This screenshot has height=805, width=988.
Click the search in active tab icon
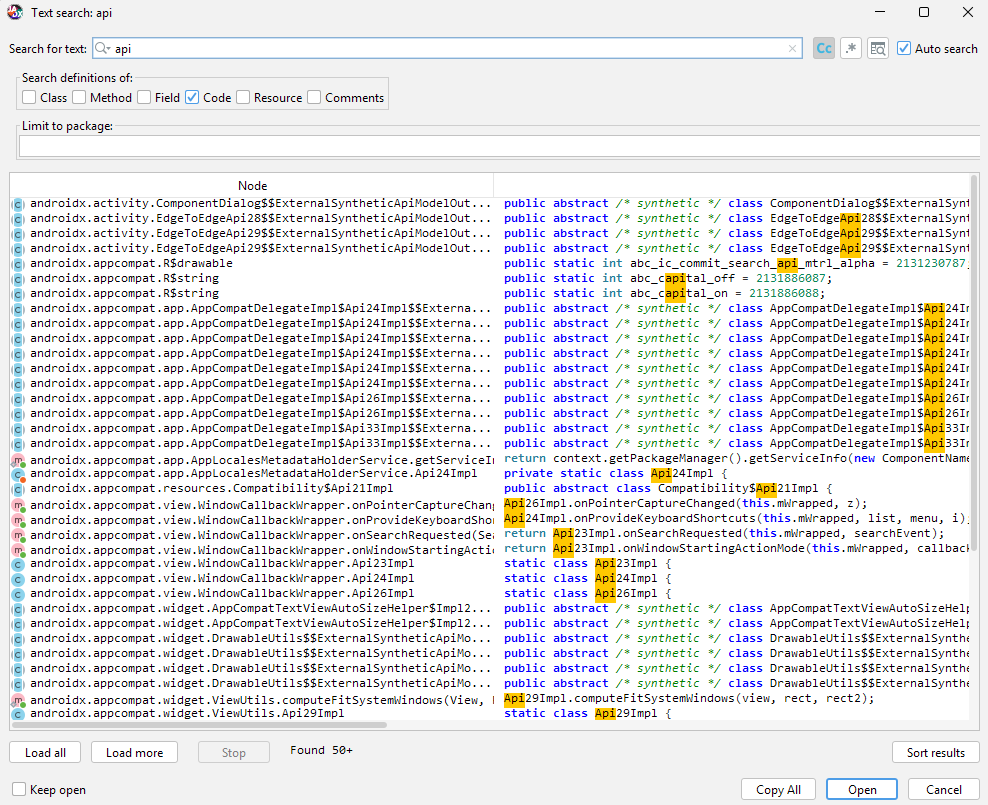point(878,48)
